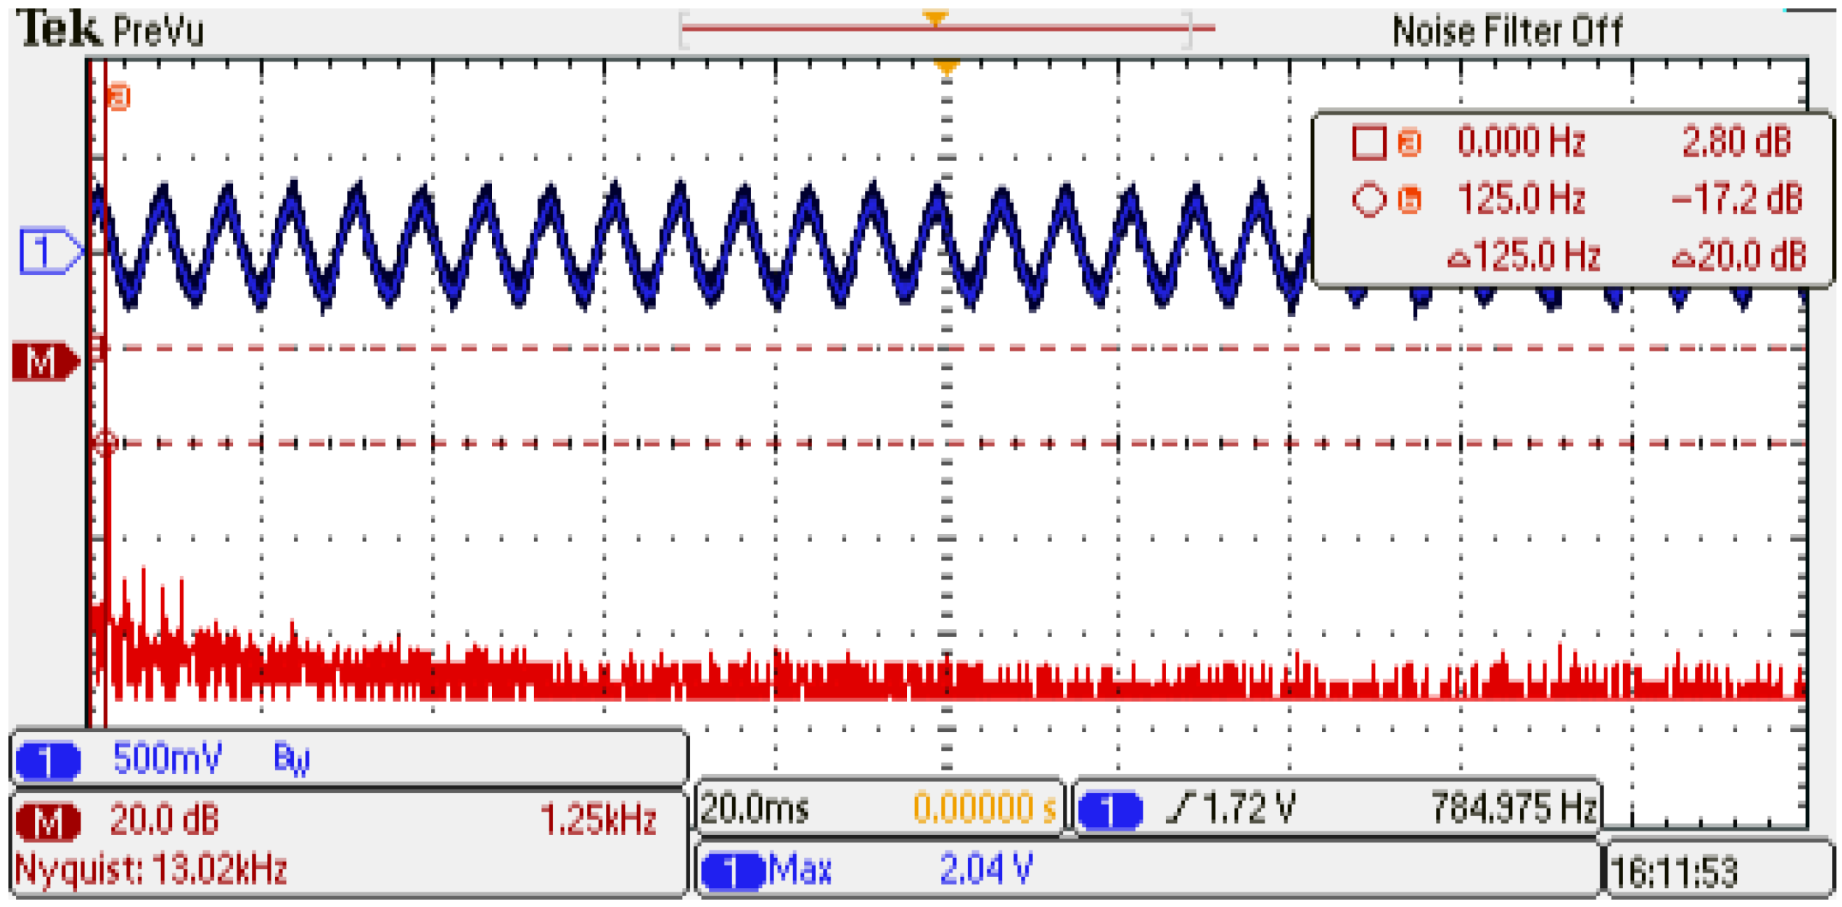Select the '2.04 V' Max measurement value
The width and height of the screenshot is (1842, 907).
point(986,870)
